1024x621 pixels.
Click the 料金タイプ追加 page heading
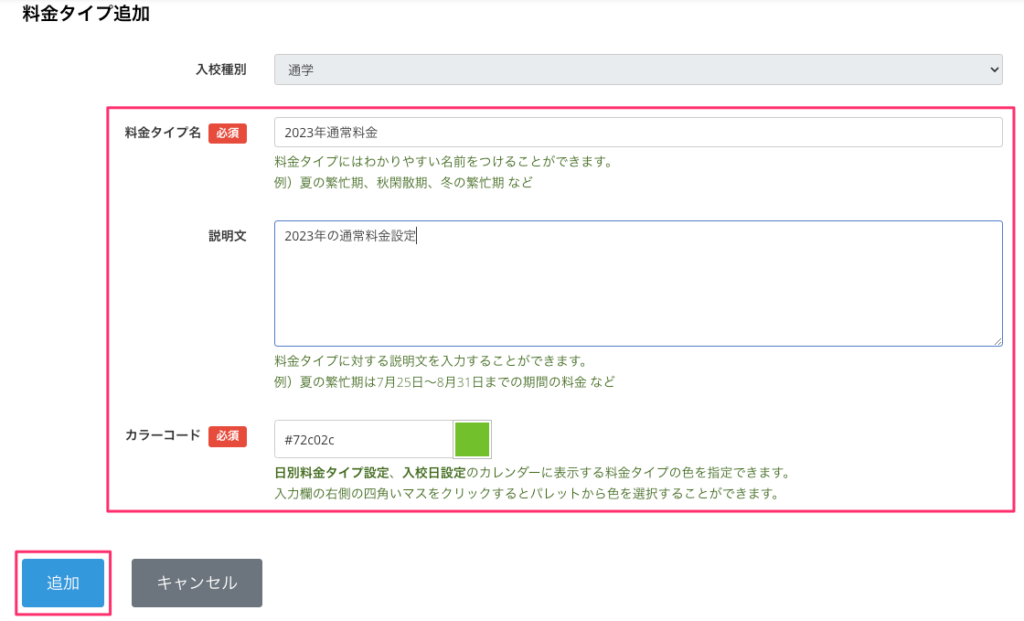click(x=86, y=15)
